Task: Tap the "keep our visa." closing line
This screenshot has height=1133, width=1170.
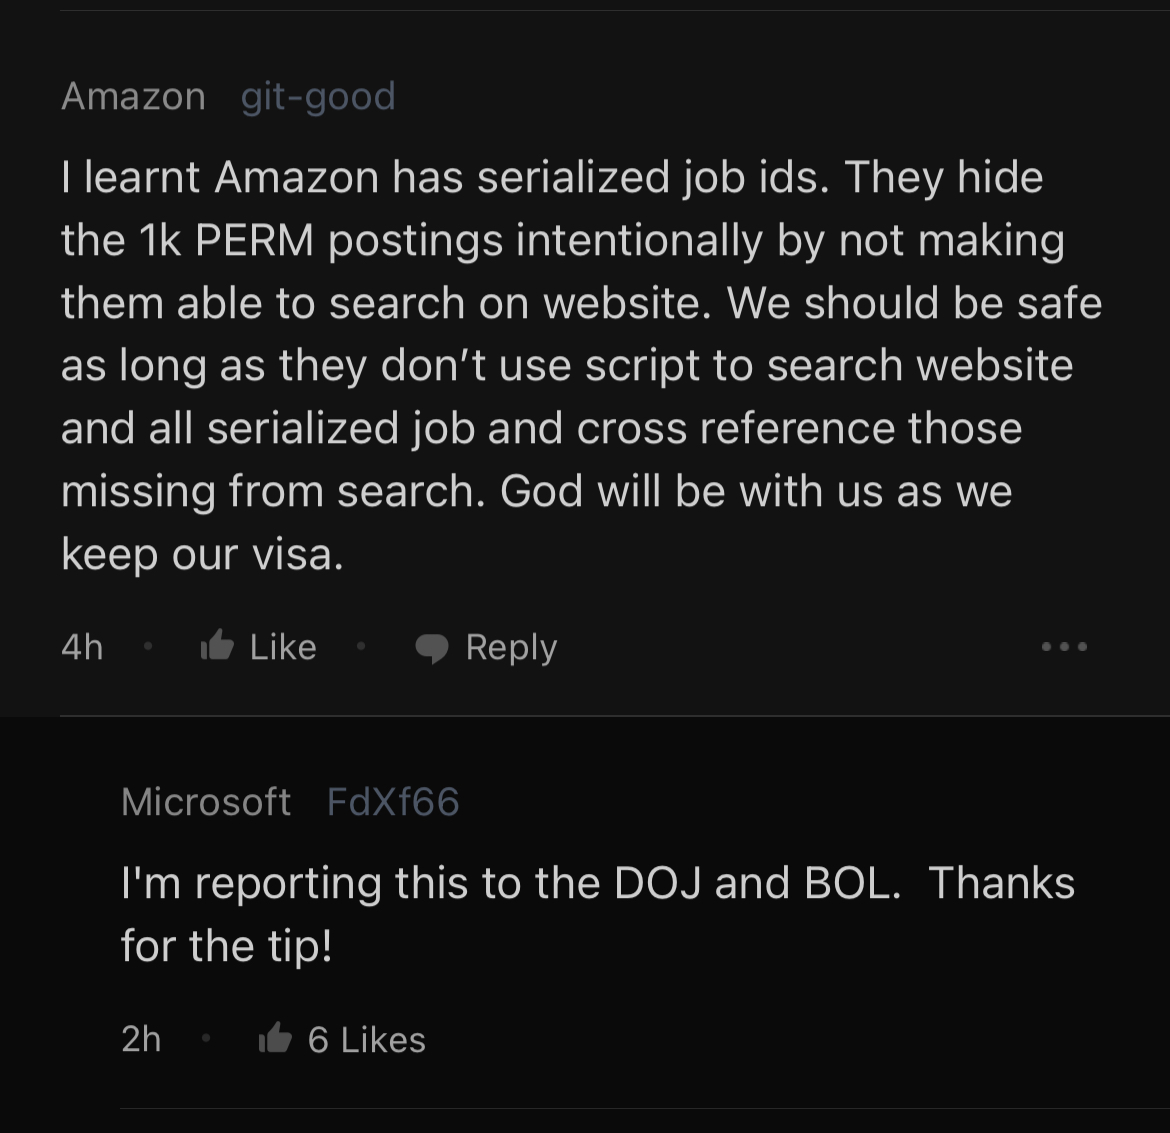Action: (202, 554)
